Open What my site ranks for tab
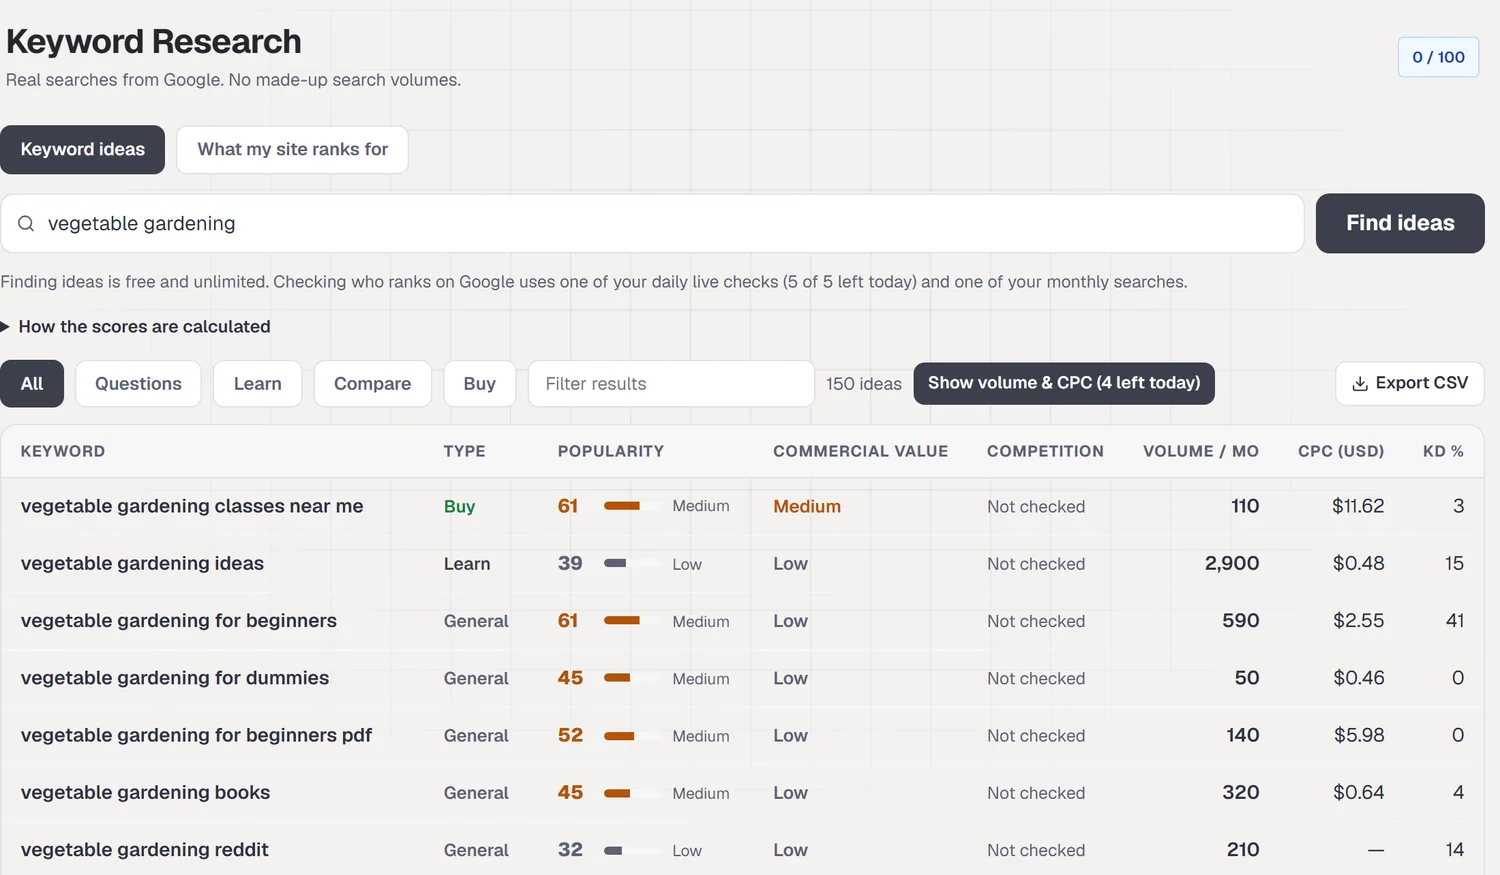The image size is (1500, 875). 292,149
